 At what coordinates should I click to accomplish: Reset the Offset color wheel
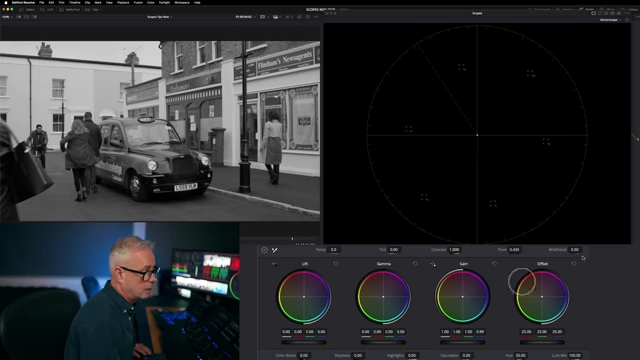[x=573, y=264]
